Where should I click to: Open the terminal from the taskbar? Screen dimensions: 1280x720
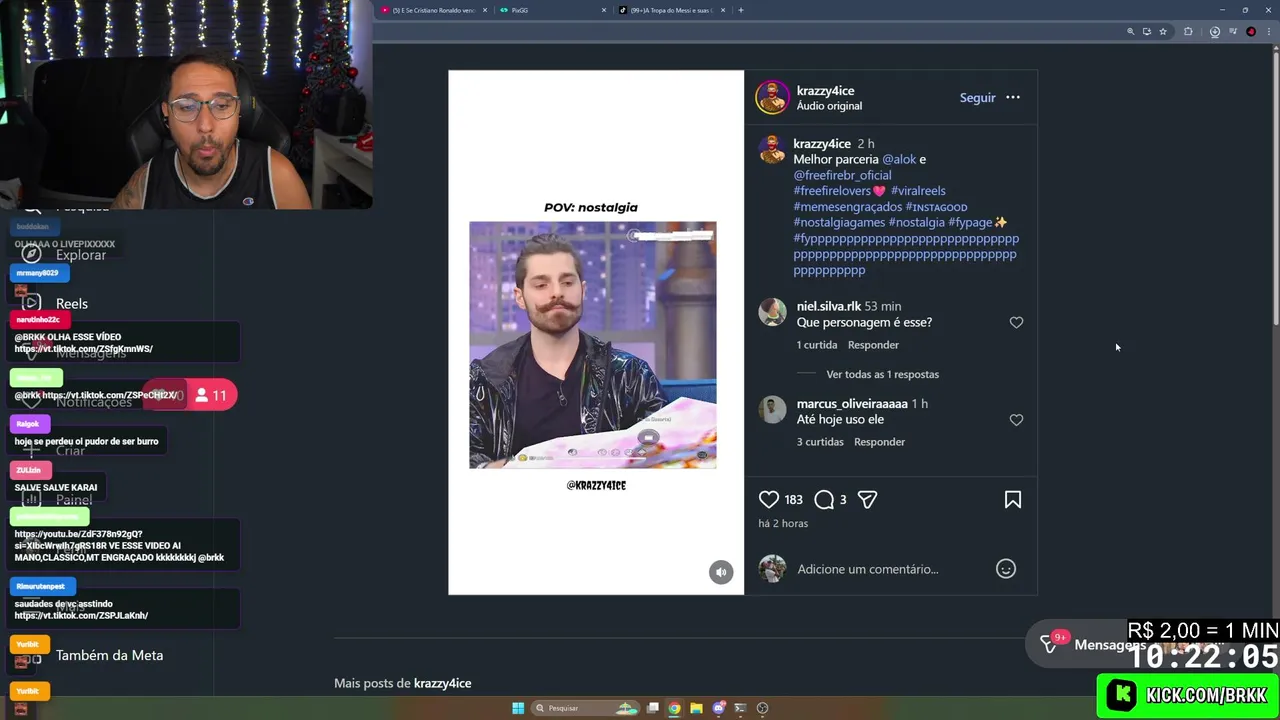point(741,708)
